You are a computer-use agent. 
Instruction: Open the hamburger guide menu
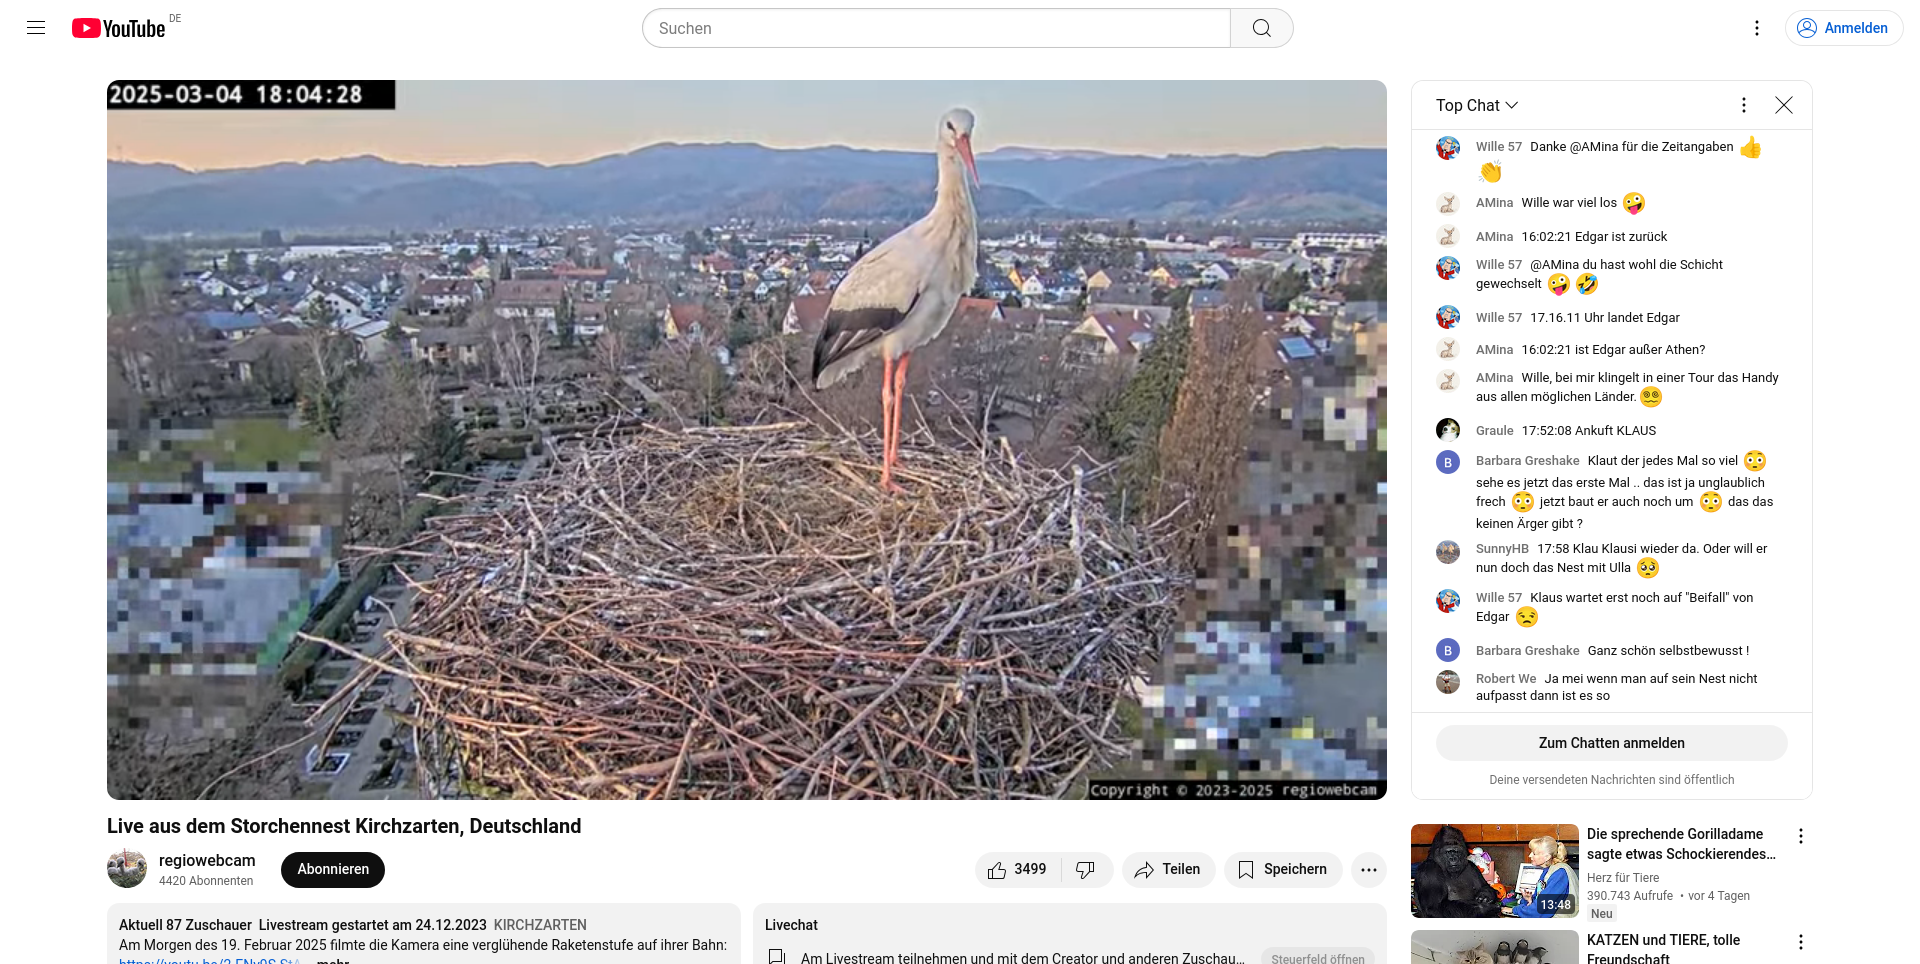[x=36, y=28]
